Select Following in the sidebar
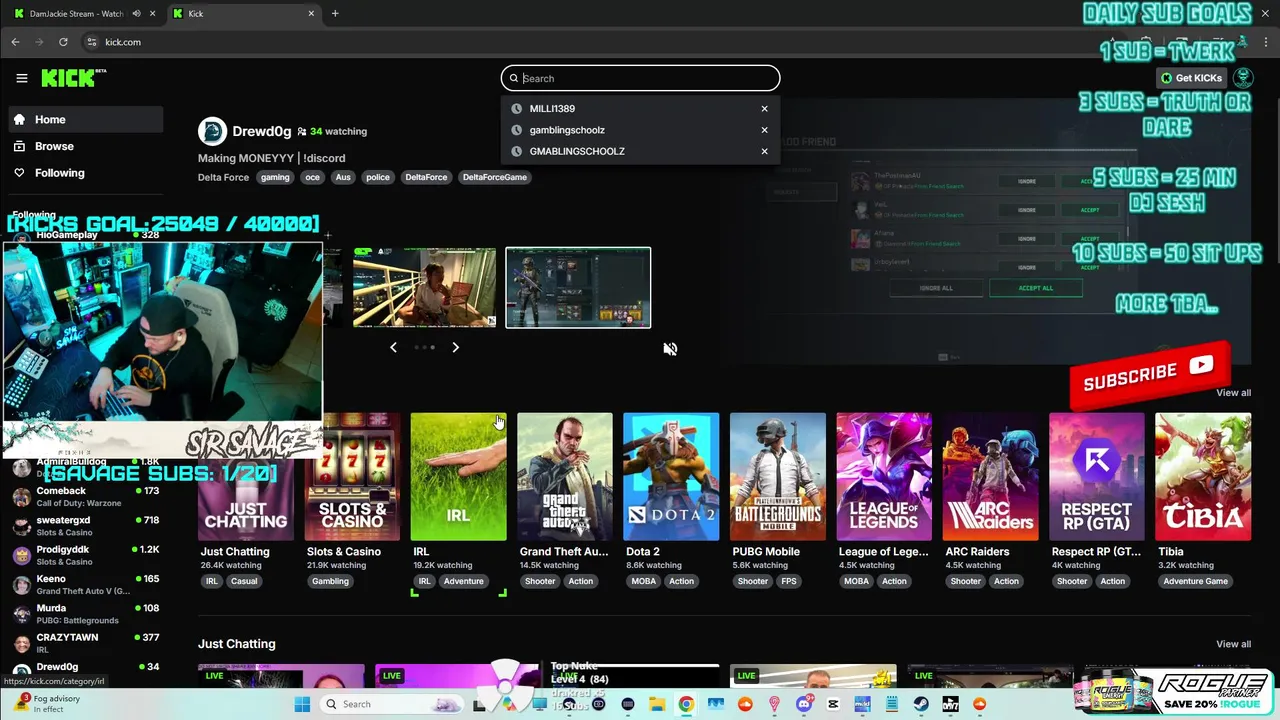Viewport: 1280px width, 720px height. click(x=86, y=173)
